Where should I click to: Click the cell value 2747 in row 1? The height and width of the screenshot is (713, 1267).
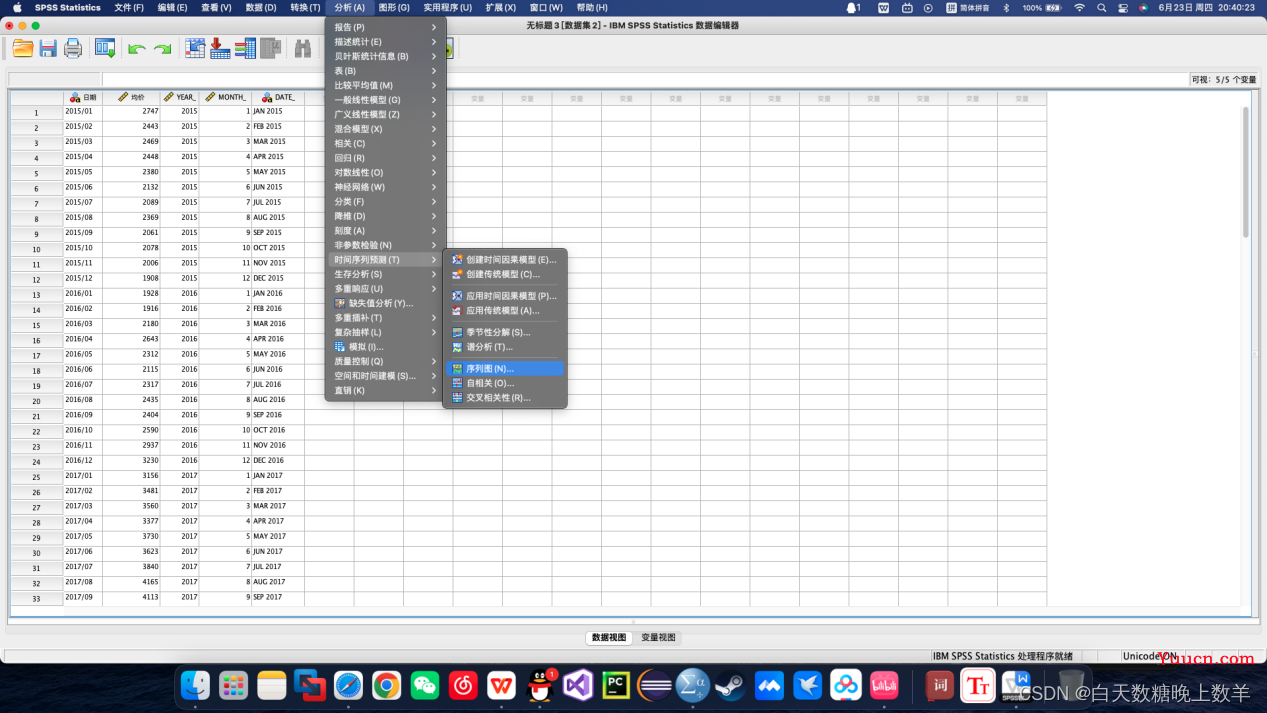pyautogui.click(x=131, y=112)
